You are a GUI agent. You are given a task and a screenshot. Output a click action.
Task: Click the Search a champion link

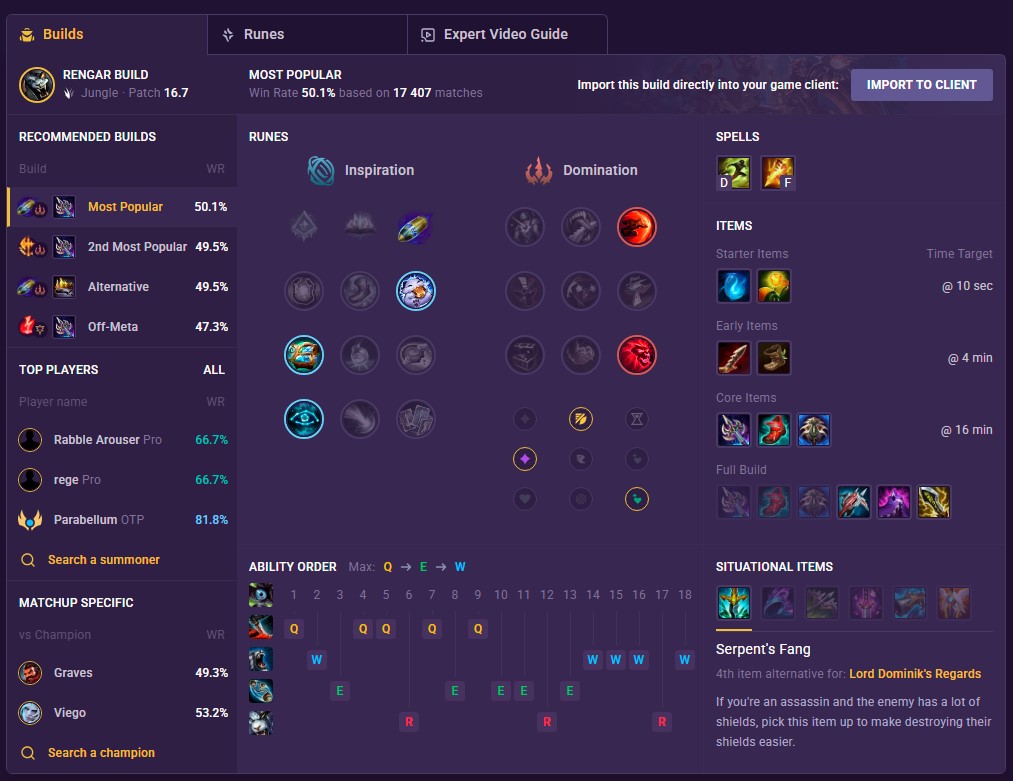(101, 753)
